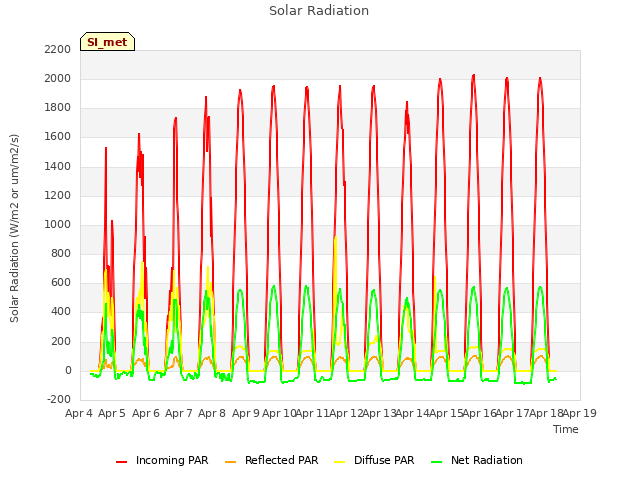Click the 1200 y-axis tick value
Image resolution: width=640 pixels, height=480 pixels.
pos(58,195)
